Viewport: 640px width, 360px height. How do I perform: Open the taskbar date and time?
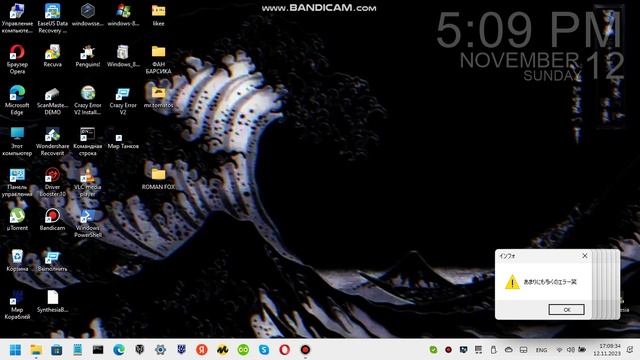[607, 350]
